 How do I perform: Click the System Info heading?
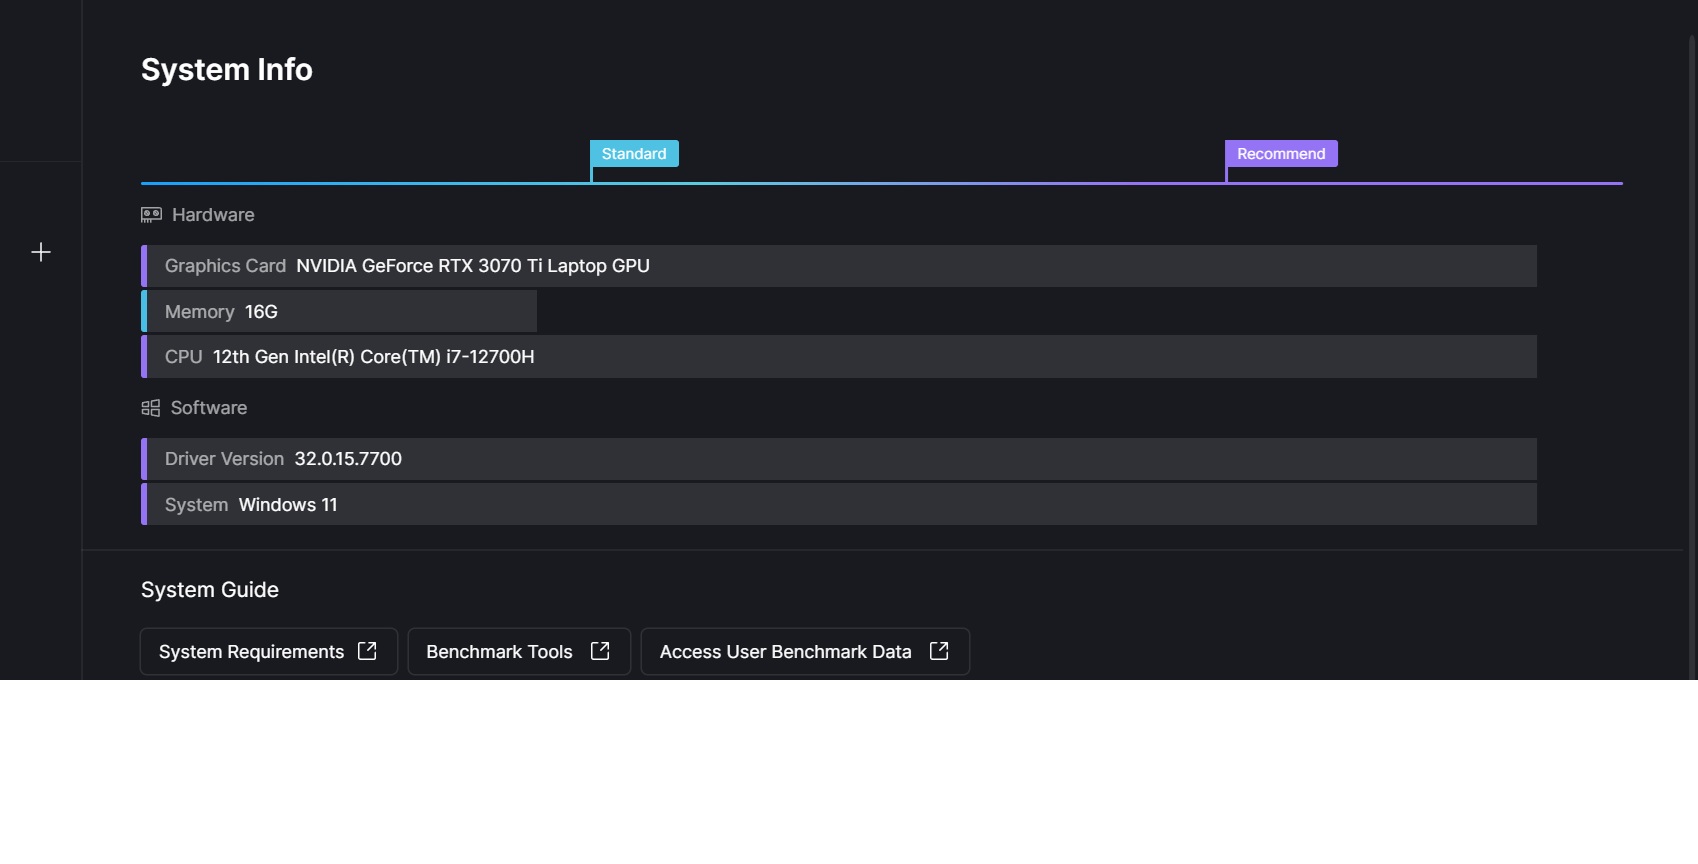[227, 70]
